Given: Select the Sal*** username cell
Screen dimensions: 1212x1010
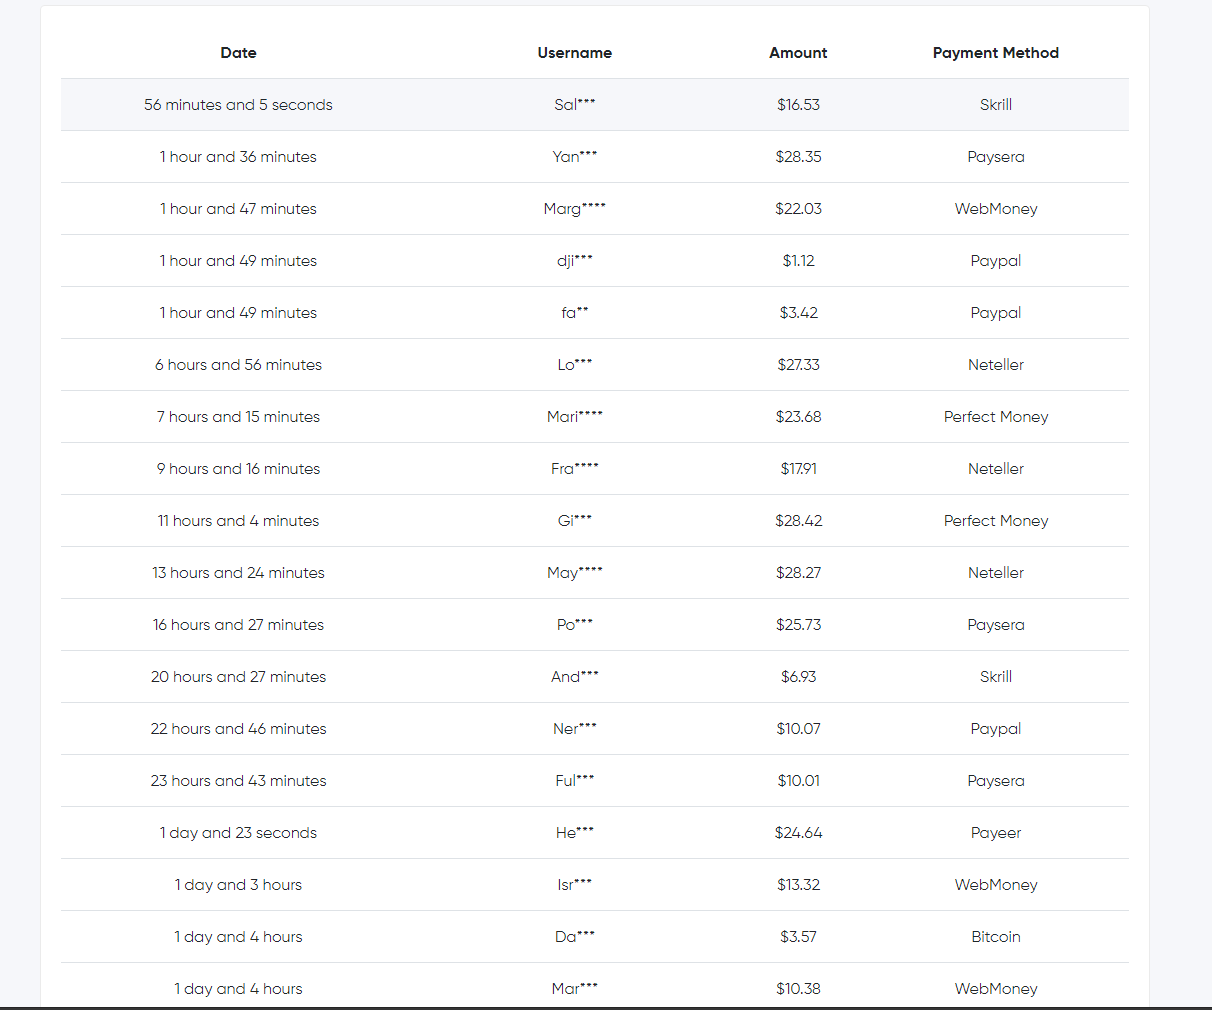Looking at the screenshot, I should pos(575,104).
